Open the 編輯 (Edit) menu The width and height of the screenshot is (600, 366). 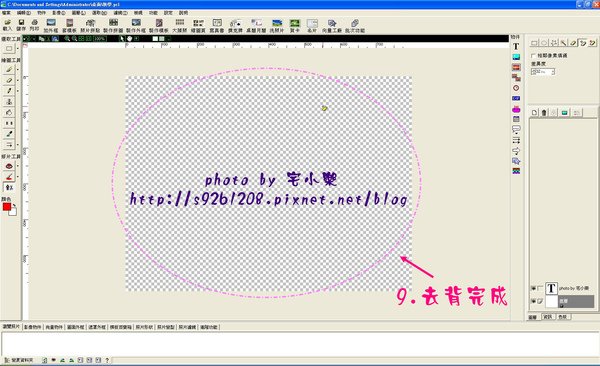[x=23, y=13]
